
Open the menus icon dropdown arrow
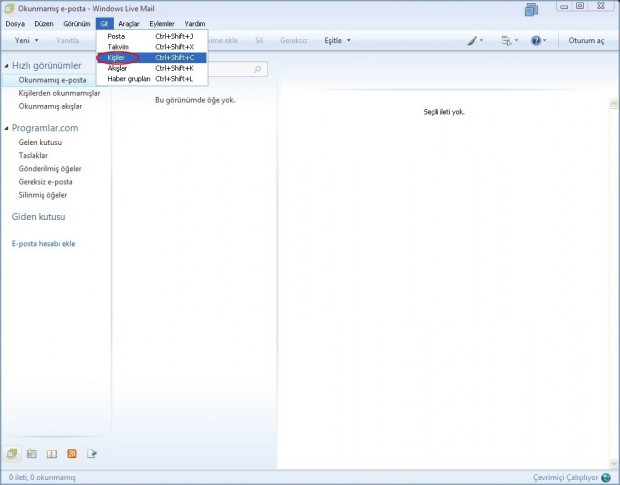(x=516, y=40)
